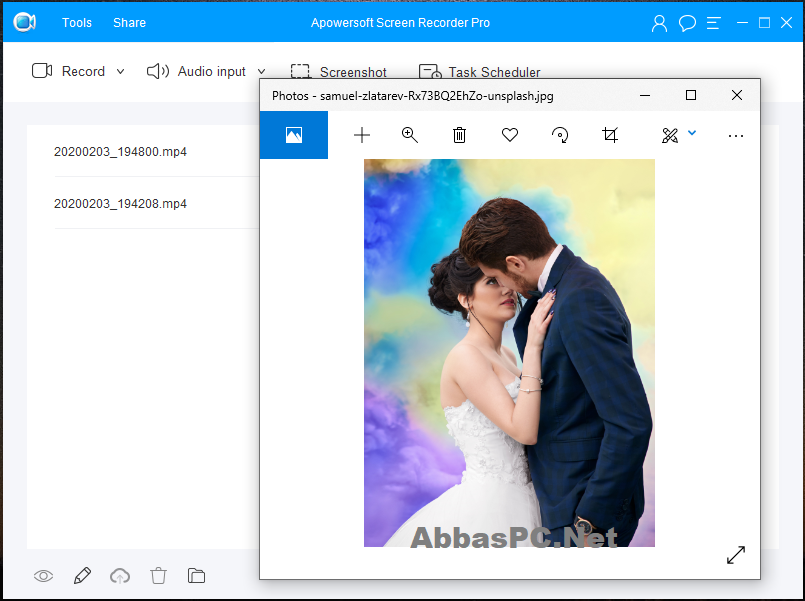
Task: Open the user account icon
Action: [659, 23]
